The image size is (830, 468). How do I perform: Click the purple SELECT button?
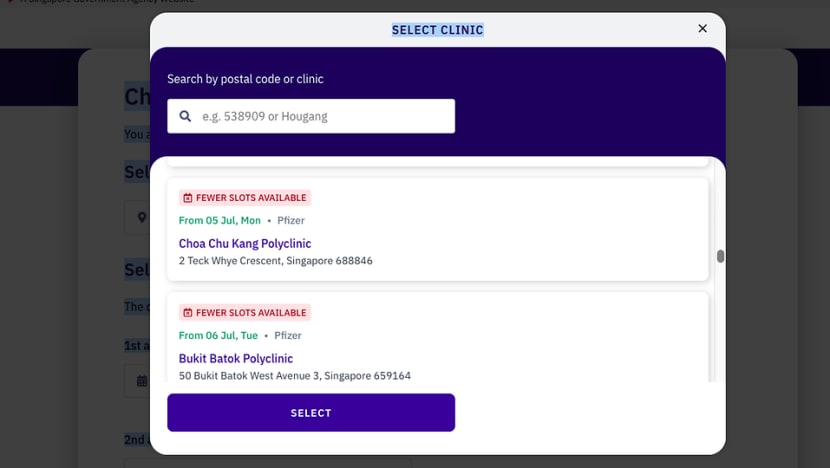[x=311, y=412]
